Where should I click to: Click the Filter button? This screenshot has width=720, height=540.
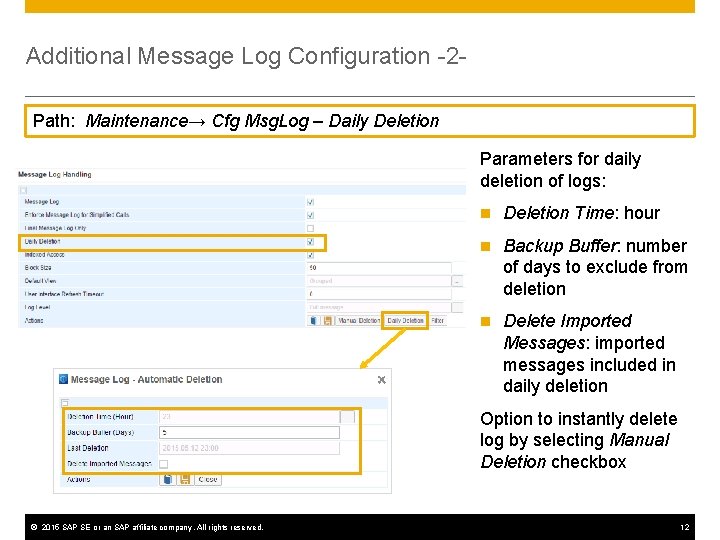click(438, 321)
